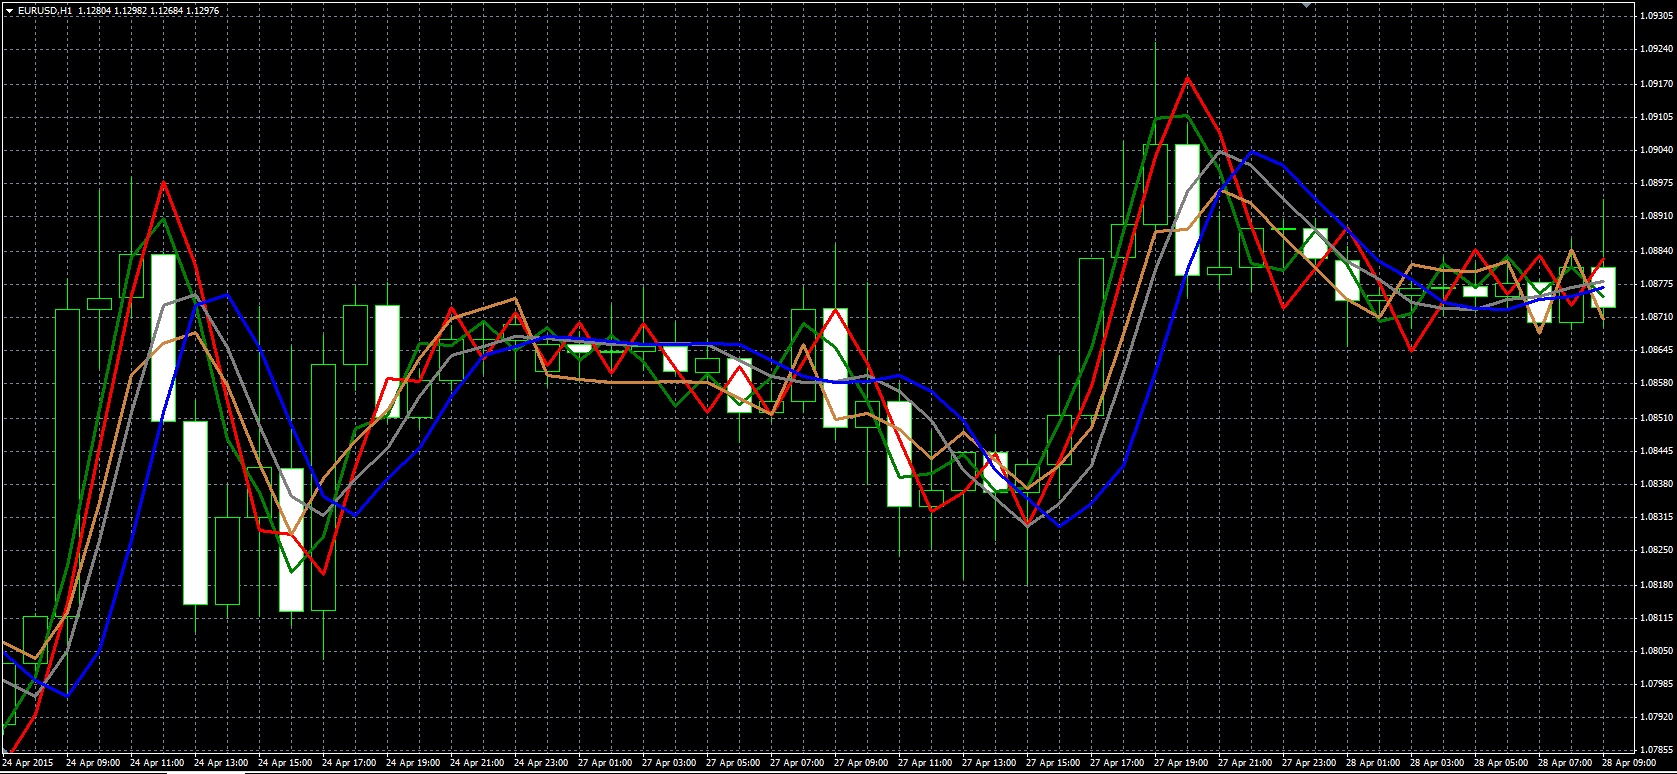The image size is (1677, 774).
Task: Click the 27 Apr 13:00 time label
Action: 989,763
